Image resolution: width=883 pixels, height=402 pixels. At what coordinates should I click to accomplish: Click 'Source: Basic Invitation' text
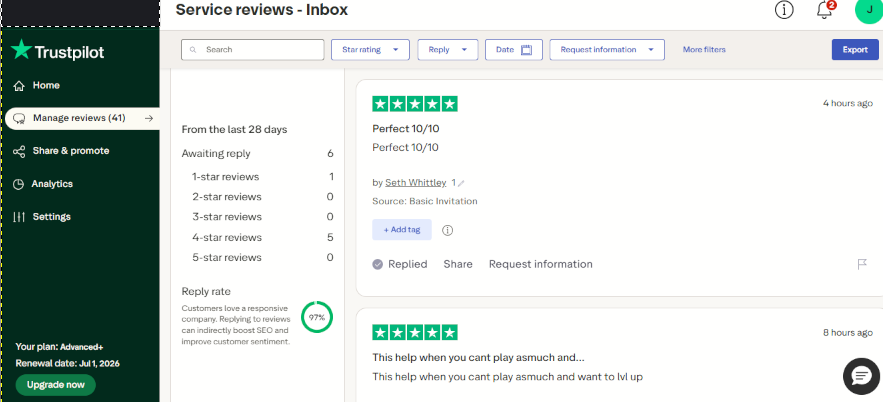click(x=425, y=202)
